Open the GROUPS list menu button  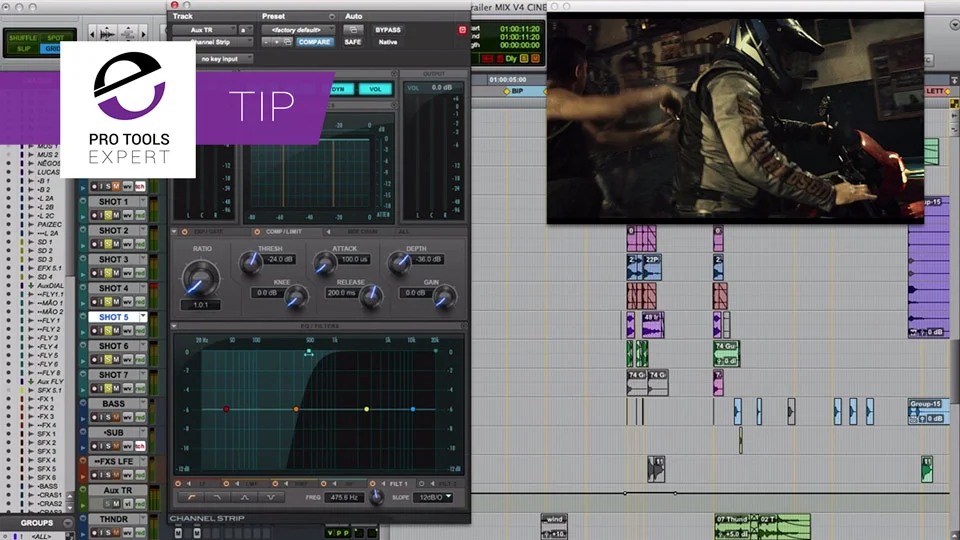(x=67, y=523)
